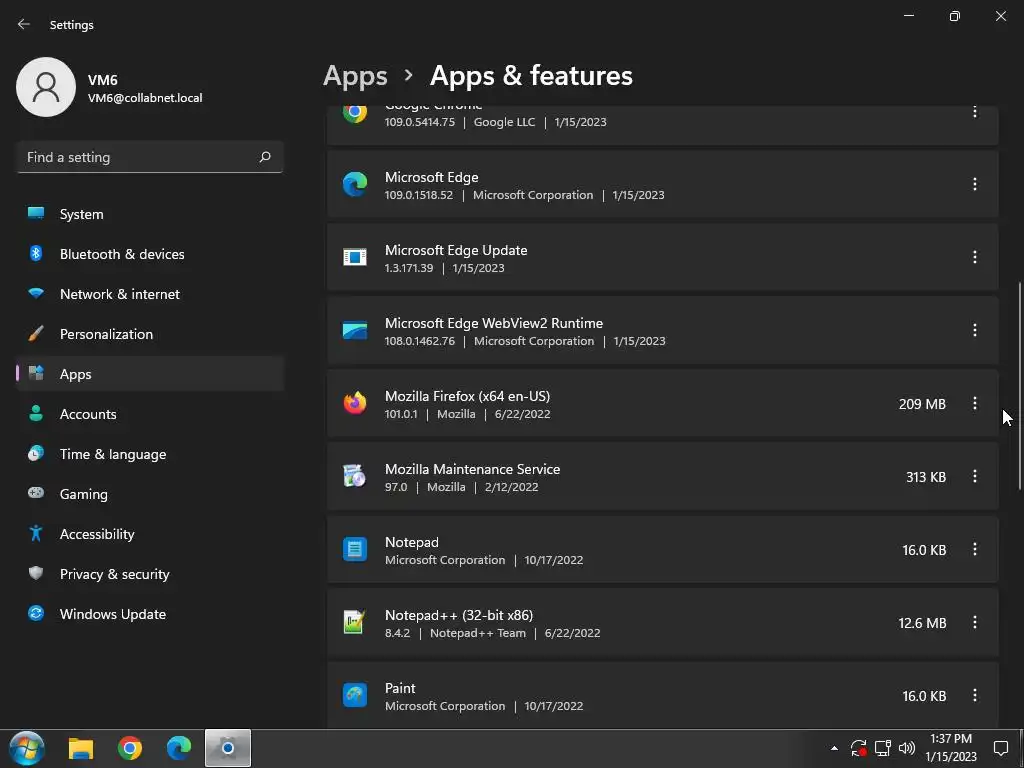Open Time & language settings
This screenshot has width=1024, height=768.
(150, 454)
